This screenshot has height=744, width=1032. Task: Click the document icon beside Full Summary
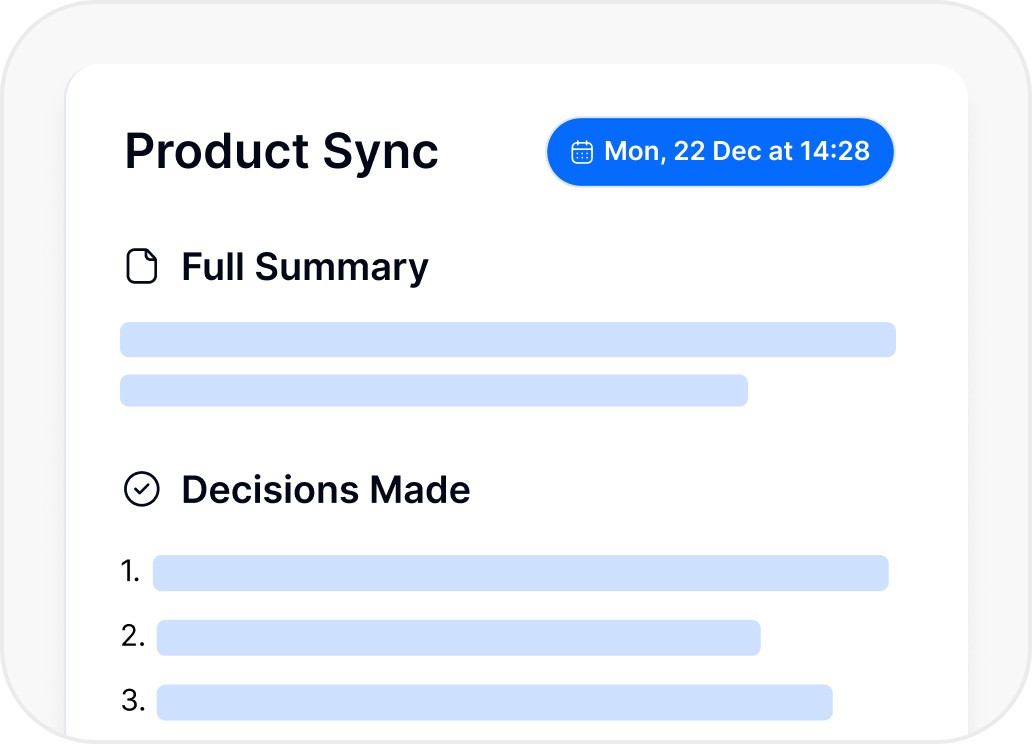[142, 267]
